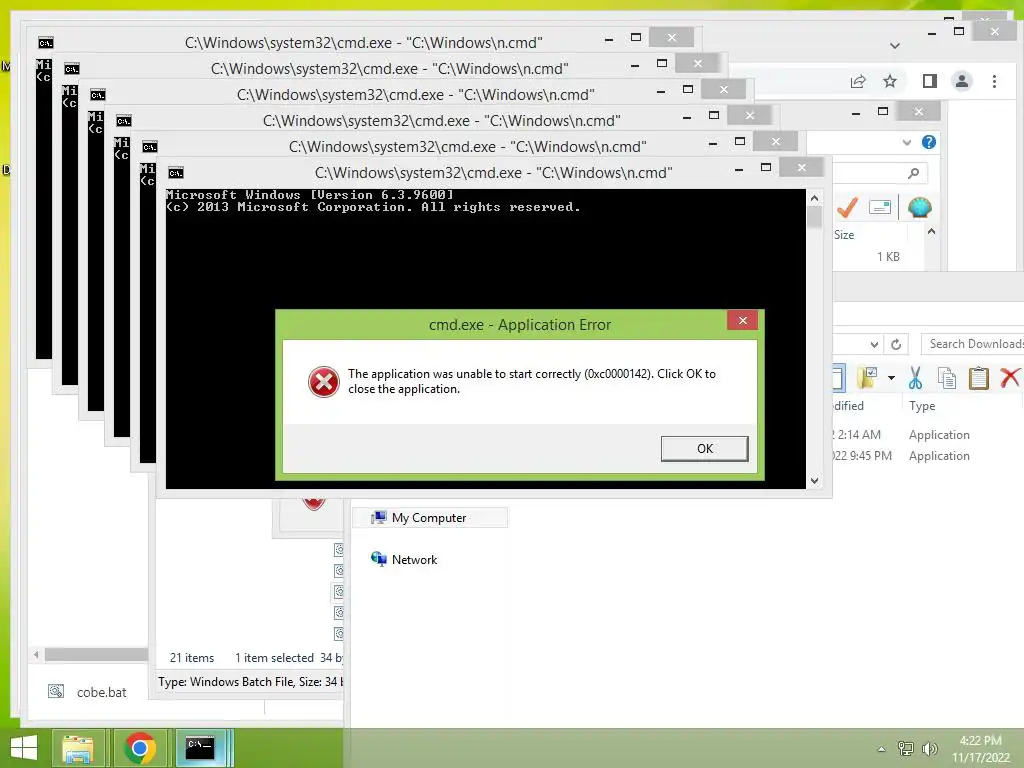Open Chrome's profile avatar
This screenshot has width=1024, height=768.
tap(962, 81)
